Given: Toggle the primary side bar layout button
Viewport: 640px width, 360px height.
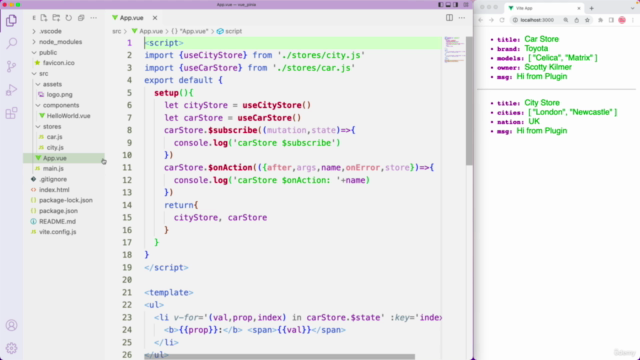Looking at the screenshot, I should 440,5.
